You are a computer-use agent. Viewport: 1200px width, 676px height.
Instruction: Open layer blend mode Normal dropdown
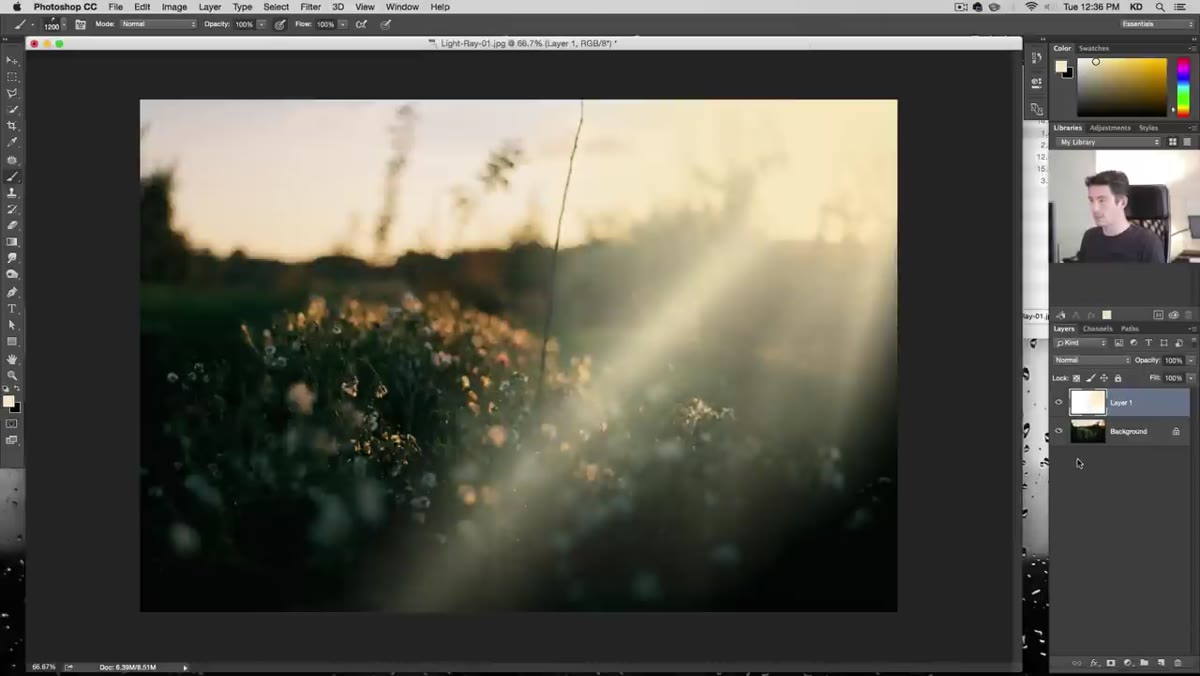[x=1092, y=360]
